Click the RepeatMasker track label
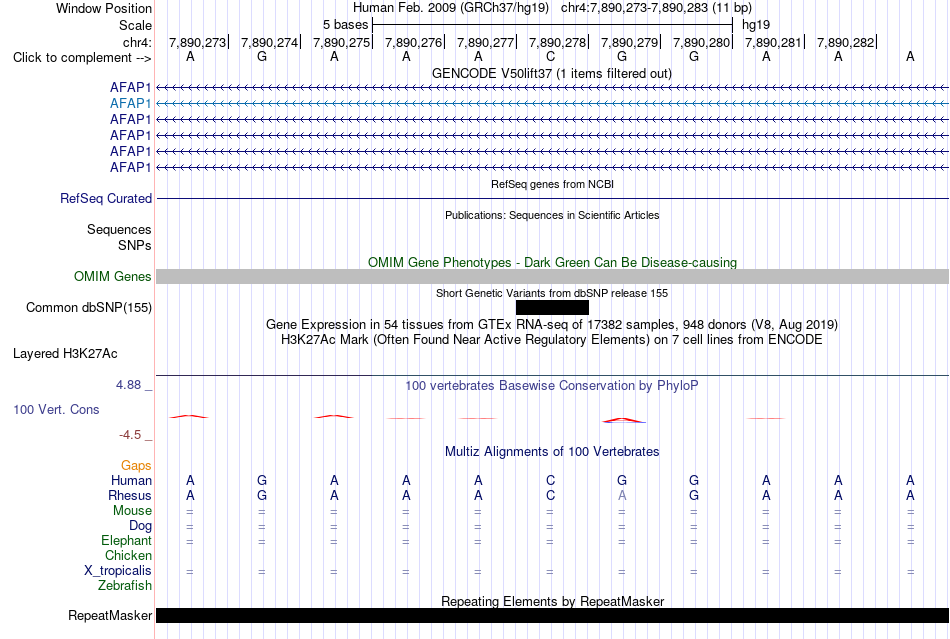This screenshot has width=950, height=639. click(110, 615)
